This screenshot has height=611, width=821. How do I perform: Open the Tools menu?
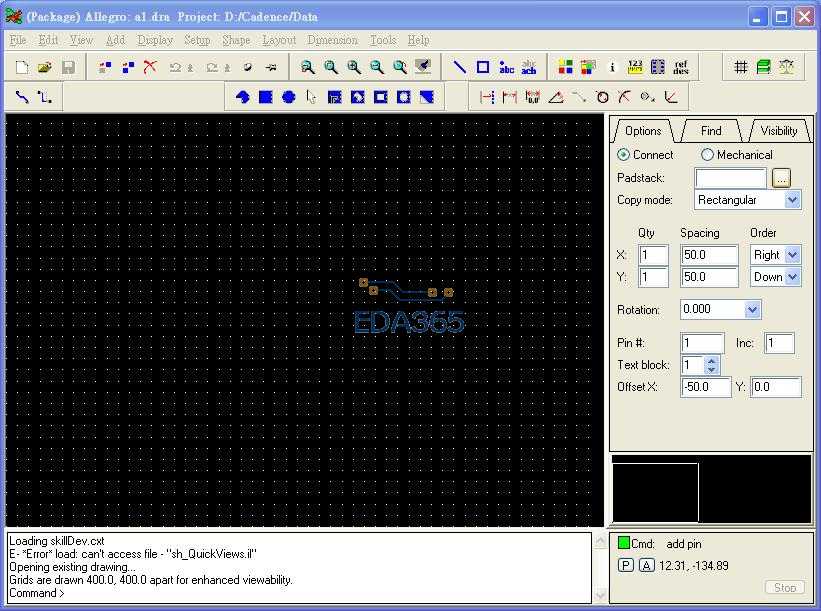(383, 40)
